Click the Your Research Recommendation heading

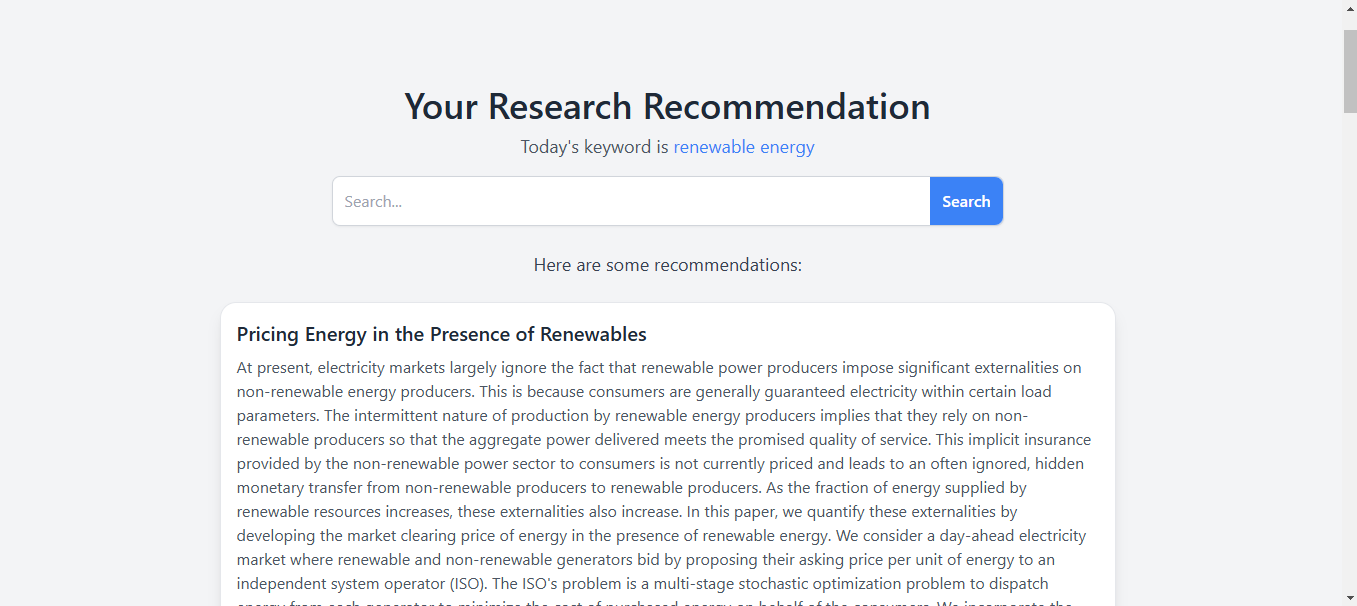(x=667, y=106)
